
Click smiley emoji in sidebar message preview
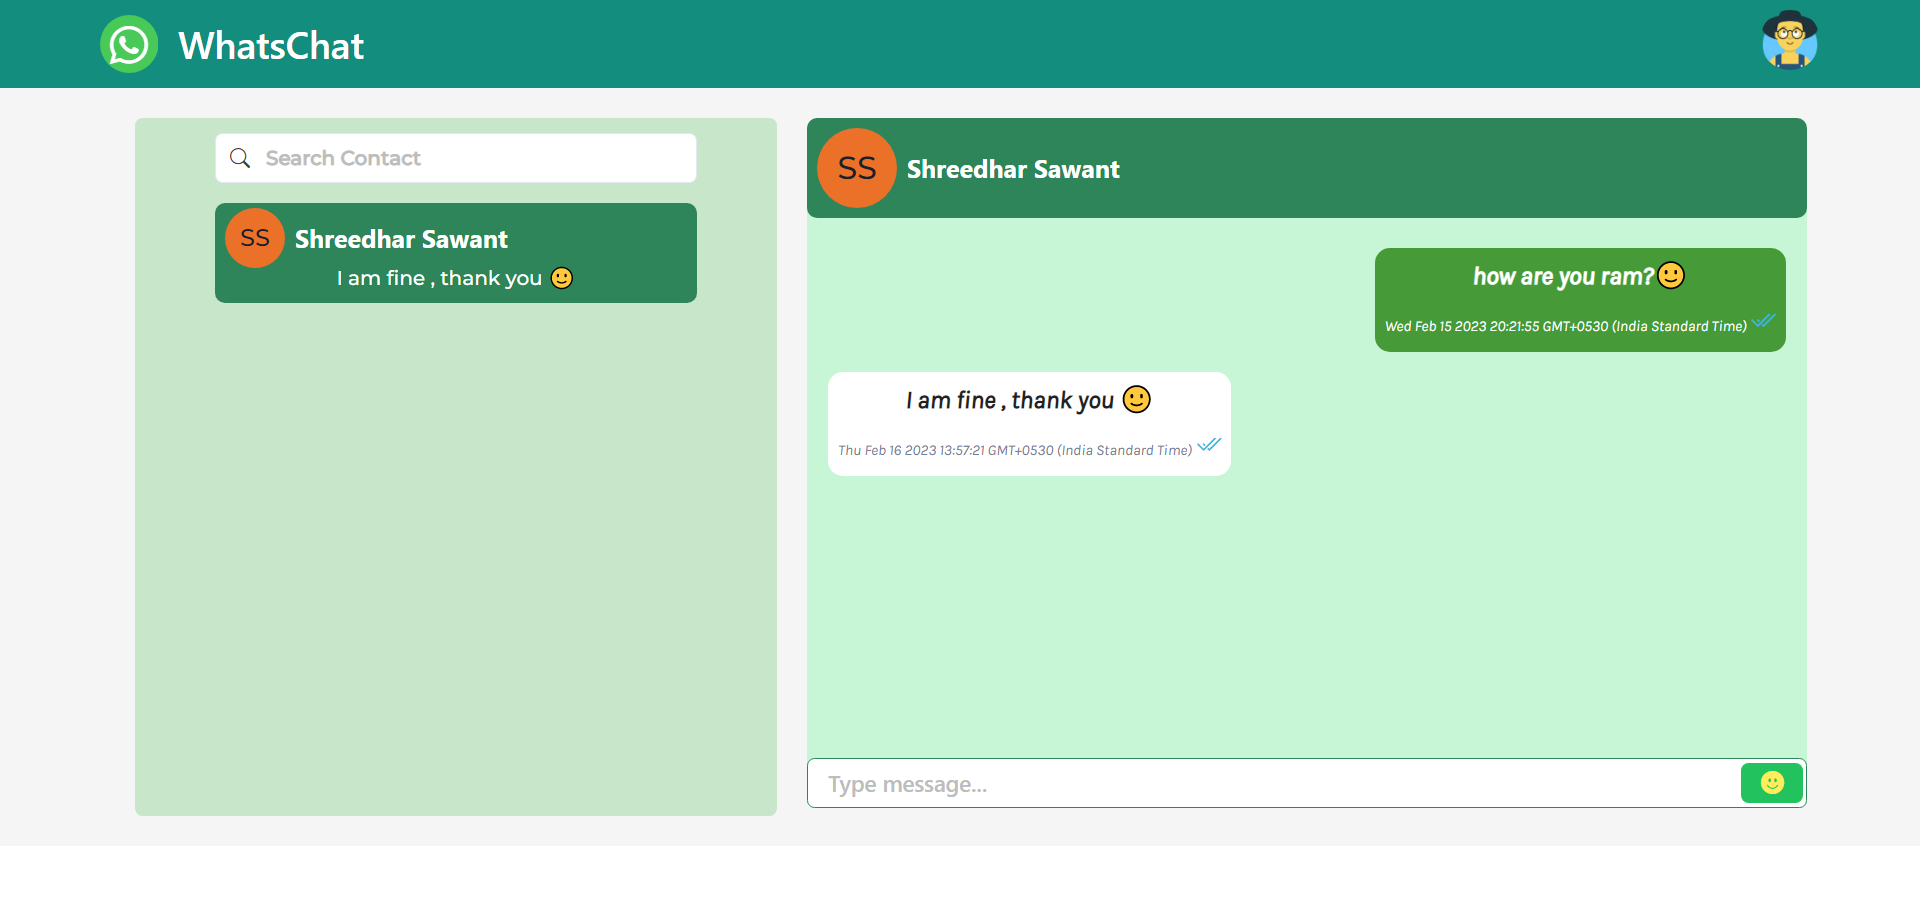(x=562, y=278)
